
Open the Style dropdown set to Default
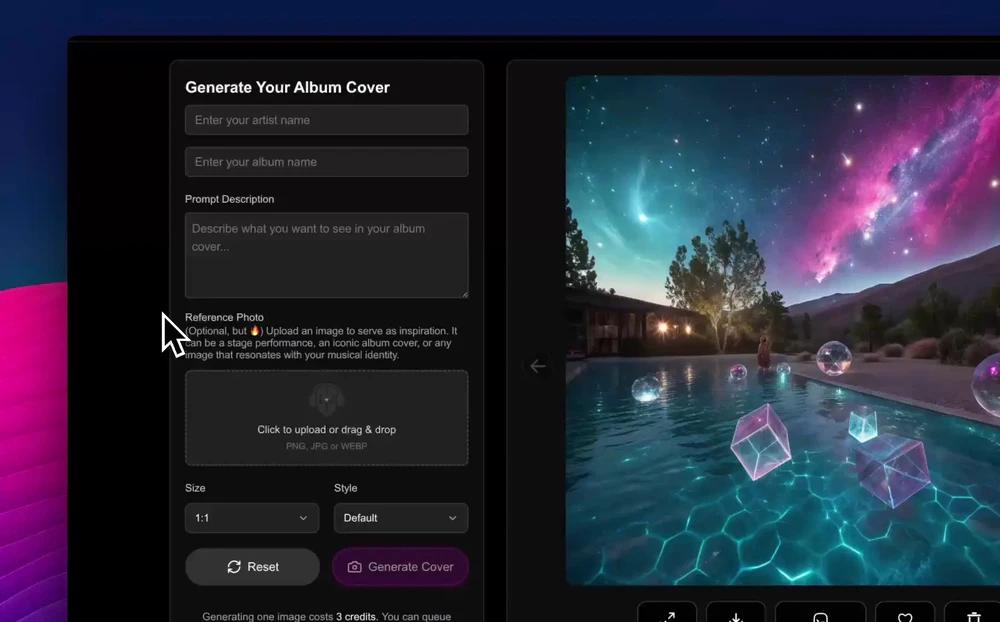pyautogui.click(x=400, y=518)
